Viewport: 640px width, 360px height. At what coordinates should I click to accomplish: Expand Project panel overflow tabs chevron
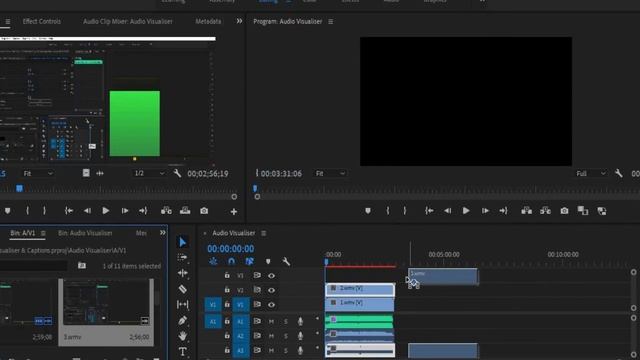pyautogui.click(x=162, y=233)
